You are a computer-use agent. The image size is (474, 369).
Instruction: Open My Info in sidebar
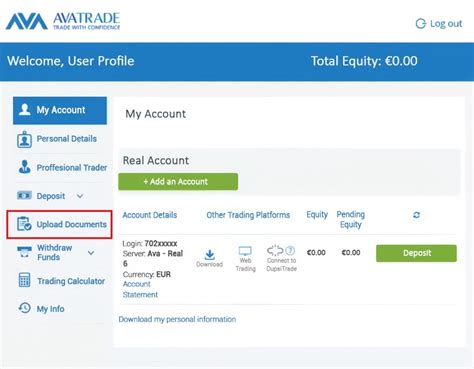[x=41, y=309]
